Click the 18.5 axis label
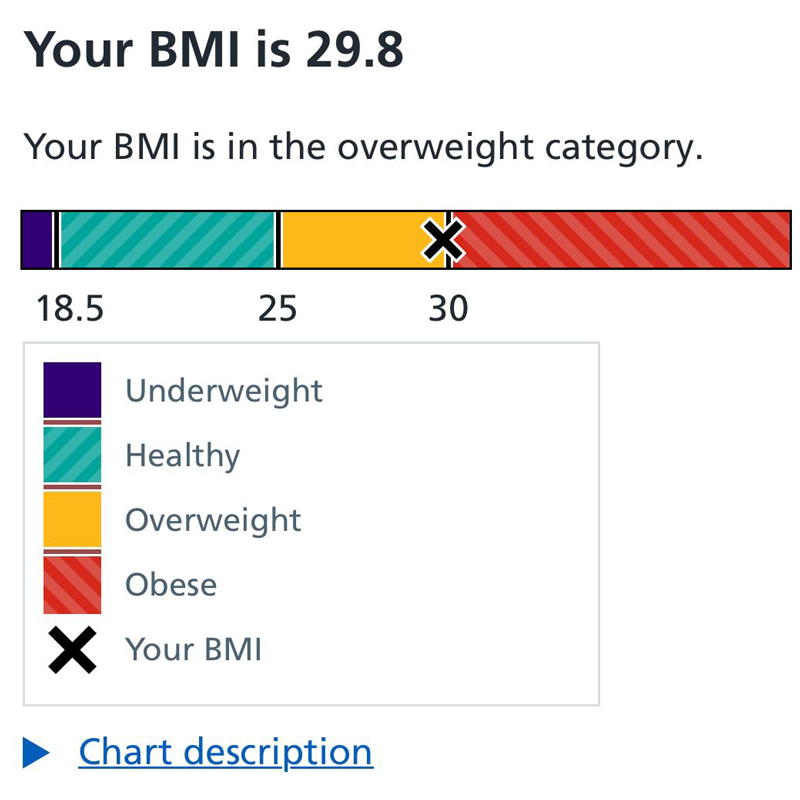 tap(70, 308)
